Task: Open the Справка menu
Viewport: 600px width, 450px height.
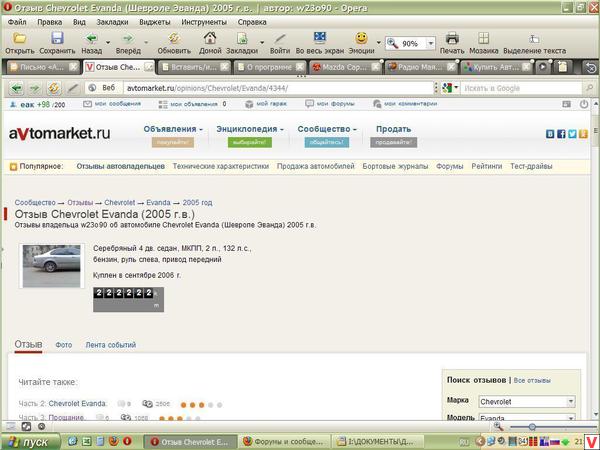Action: [252, 22]
